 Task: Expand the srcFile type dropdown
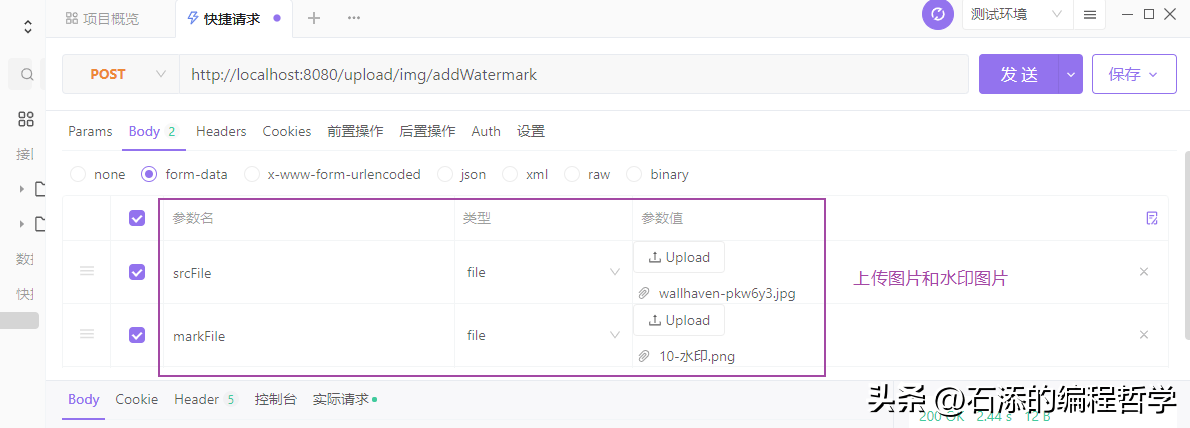[614, 272]
